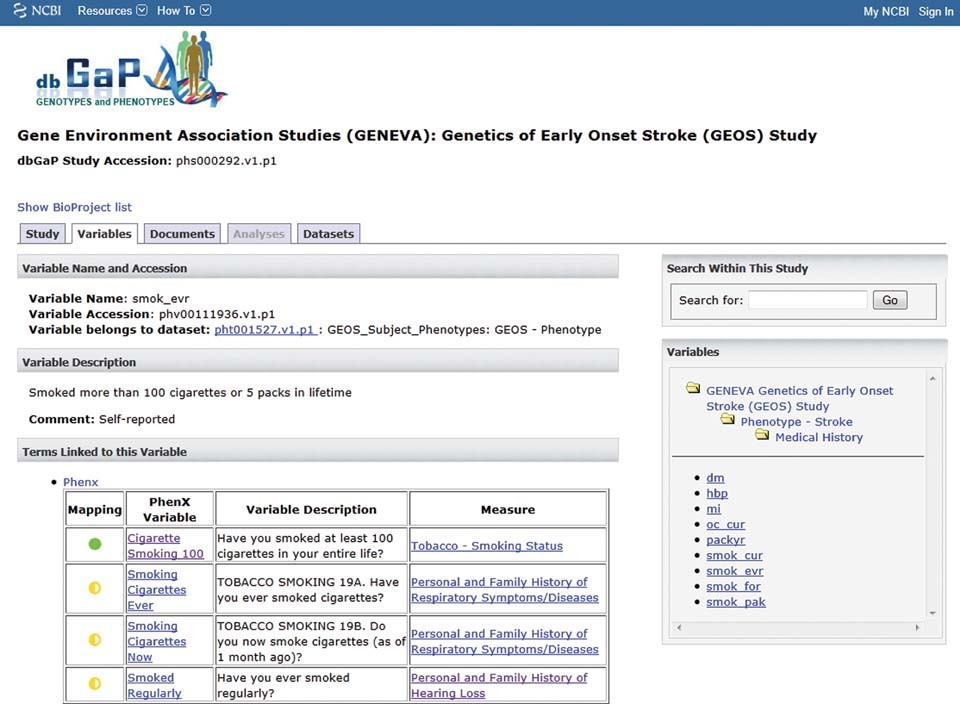The height and width of the screenshot is (704, 960).
Task: Click Show BioProject list link
Action: pos(74,207)
